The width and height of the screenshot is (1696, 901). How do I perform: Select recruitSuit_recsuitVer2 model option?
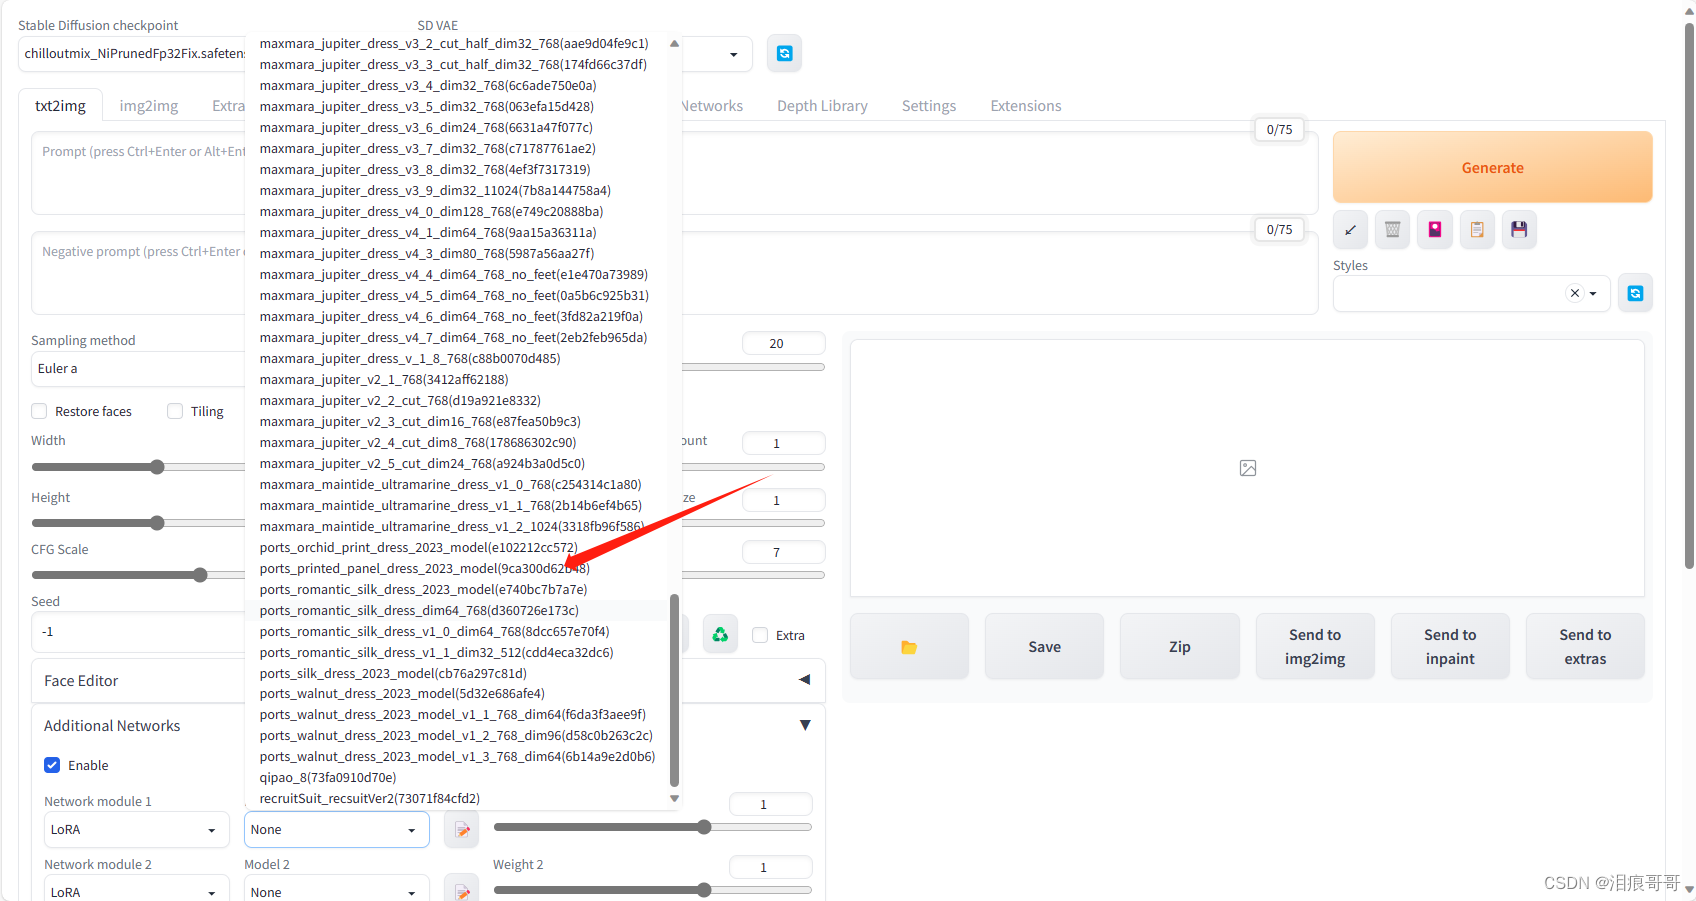pyautogui.click(x=370, y=798)
